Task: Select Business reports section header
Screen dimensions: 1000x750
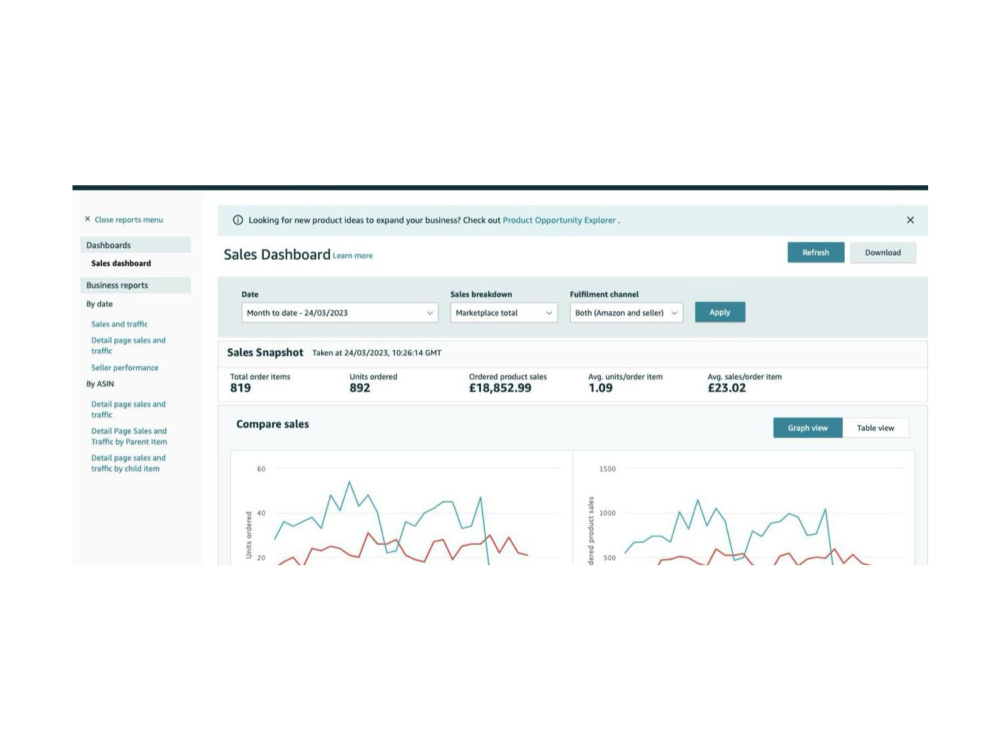Action: [135, 285]
